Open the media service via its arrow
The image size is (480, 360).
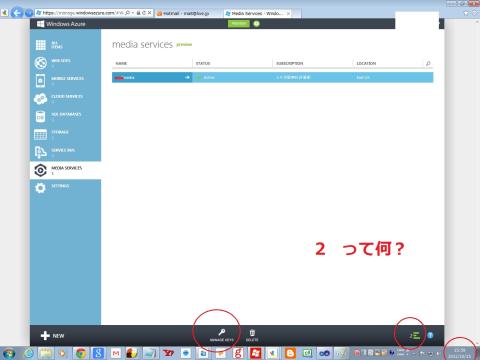[187, 77]
